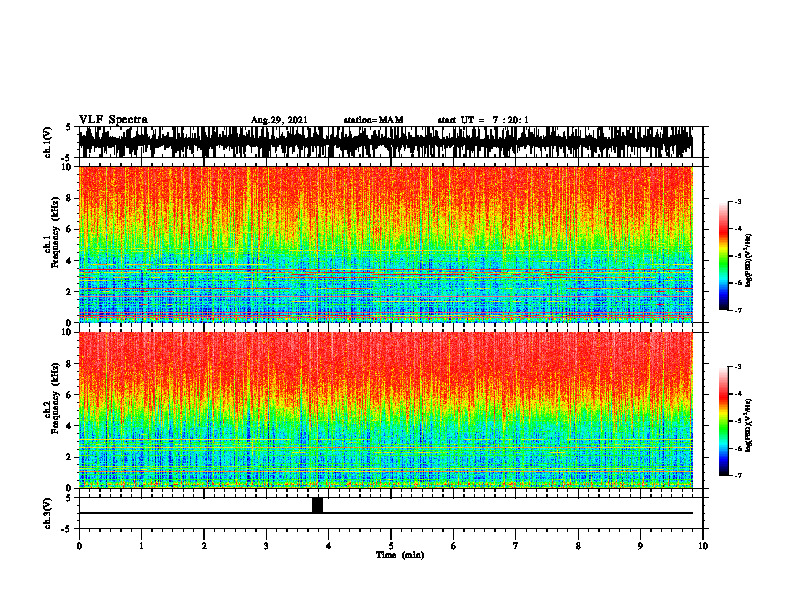Click time axis tick label '5'

(x=391, y=546)
